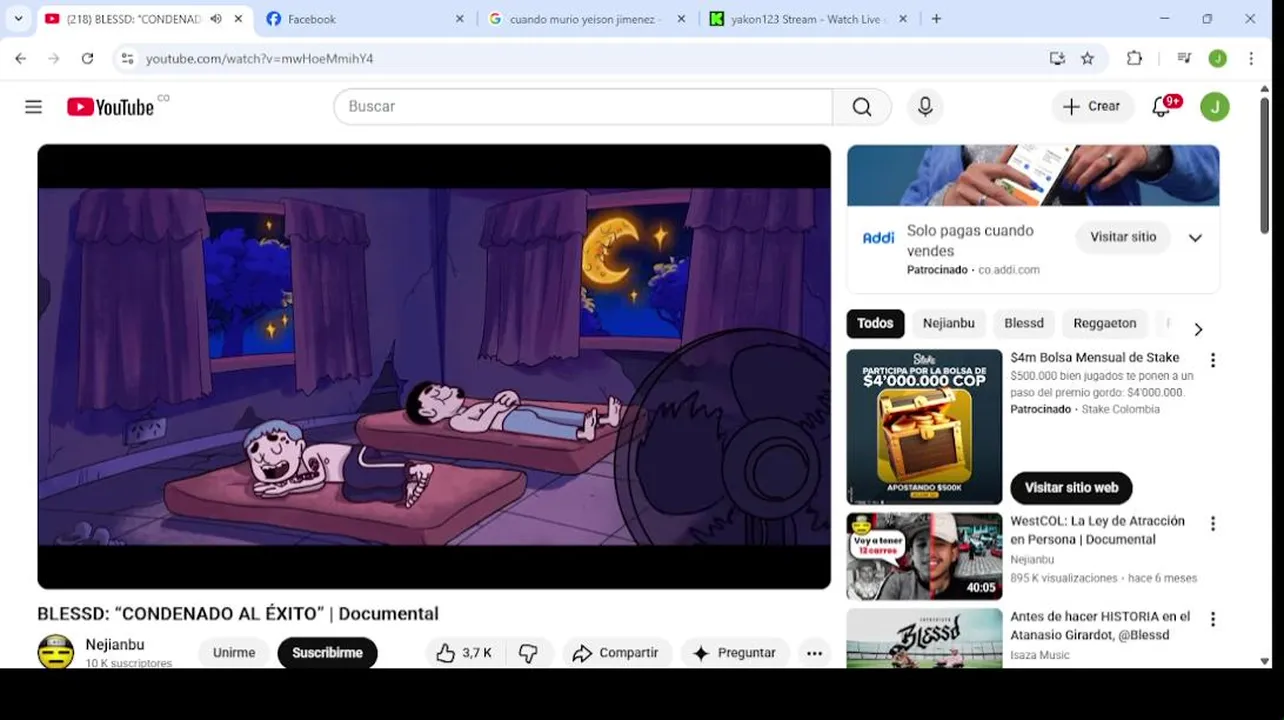Screen dimensions: 1284x720
Task: Click the install/cast icon in address bar
Action: click(1057, 59)
